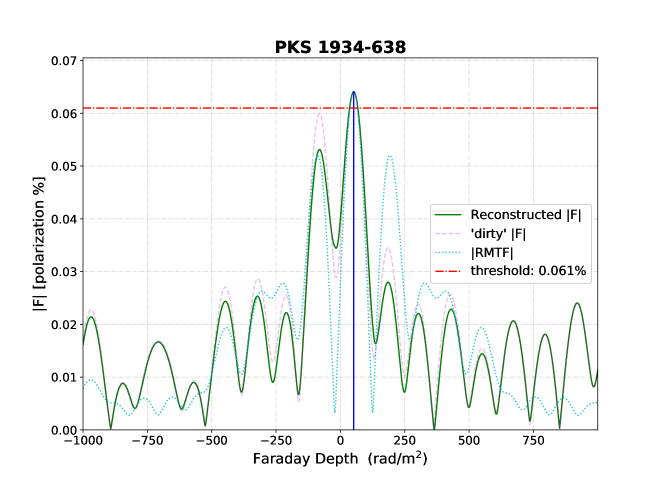The image size is (664, 483).
Task: Click cyan dotted sample beside |RMTF|
Action: (x=448, y=252)
